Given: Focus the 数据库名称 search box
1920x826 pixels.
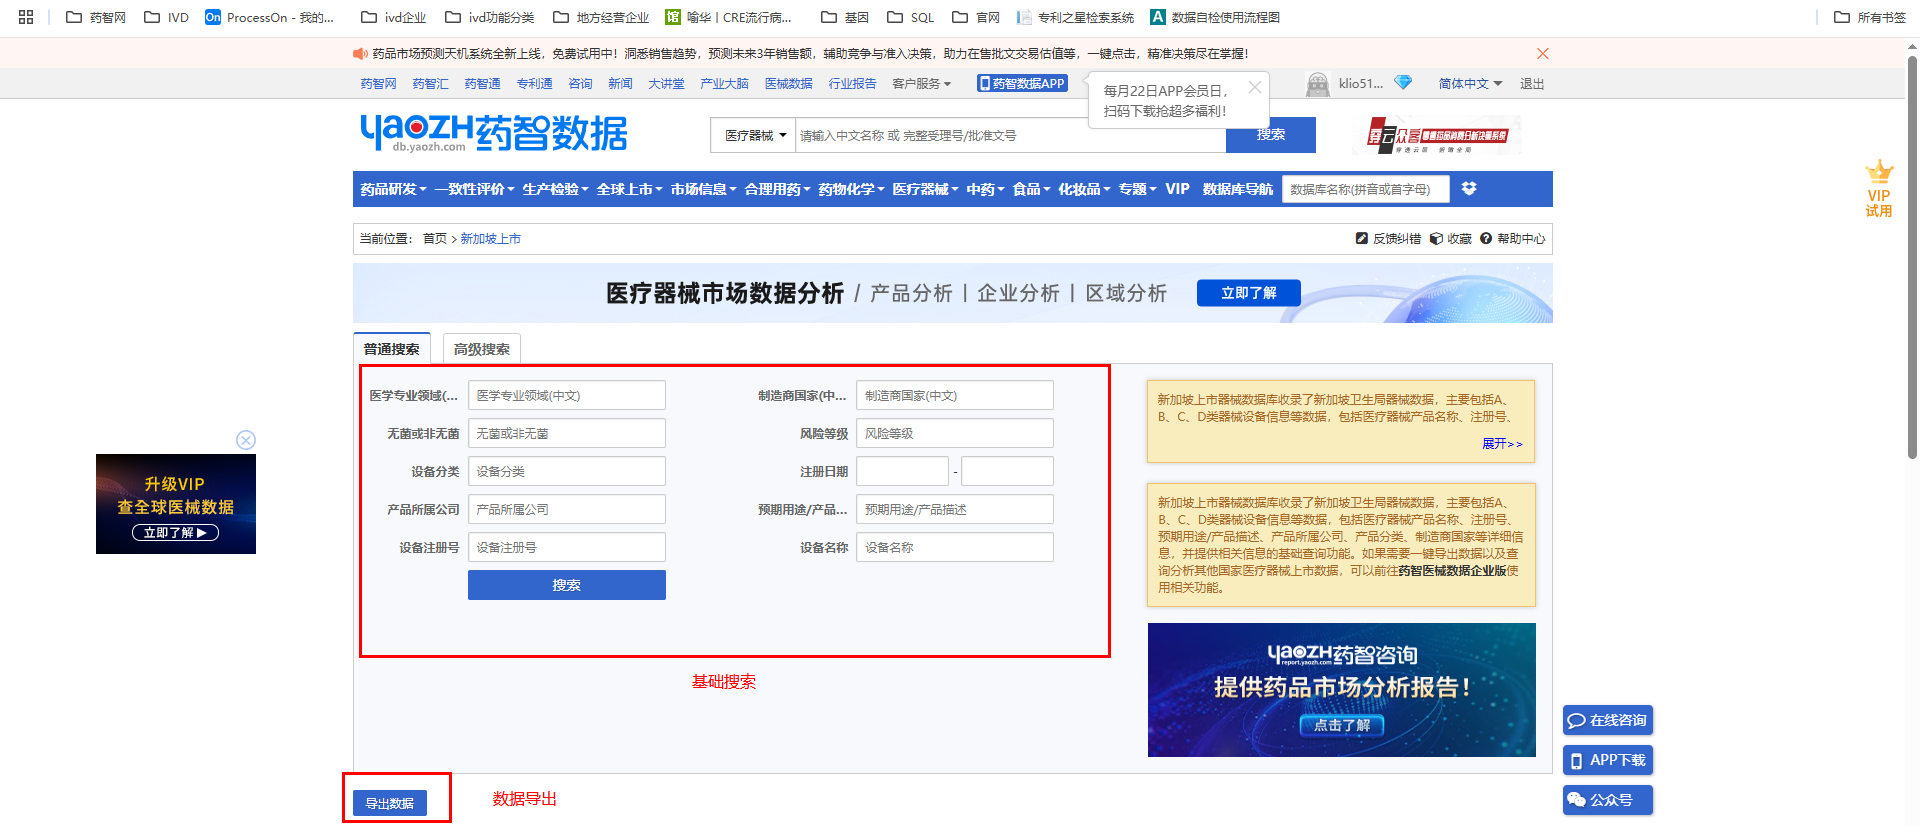Looking at the screenshot, I should pos(1366,189).
